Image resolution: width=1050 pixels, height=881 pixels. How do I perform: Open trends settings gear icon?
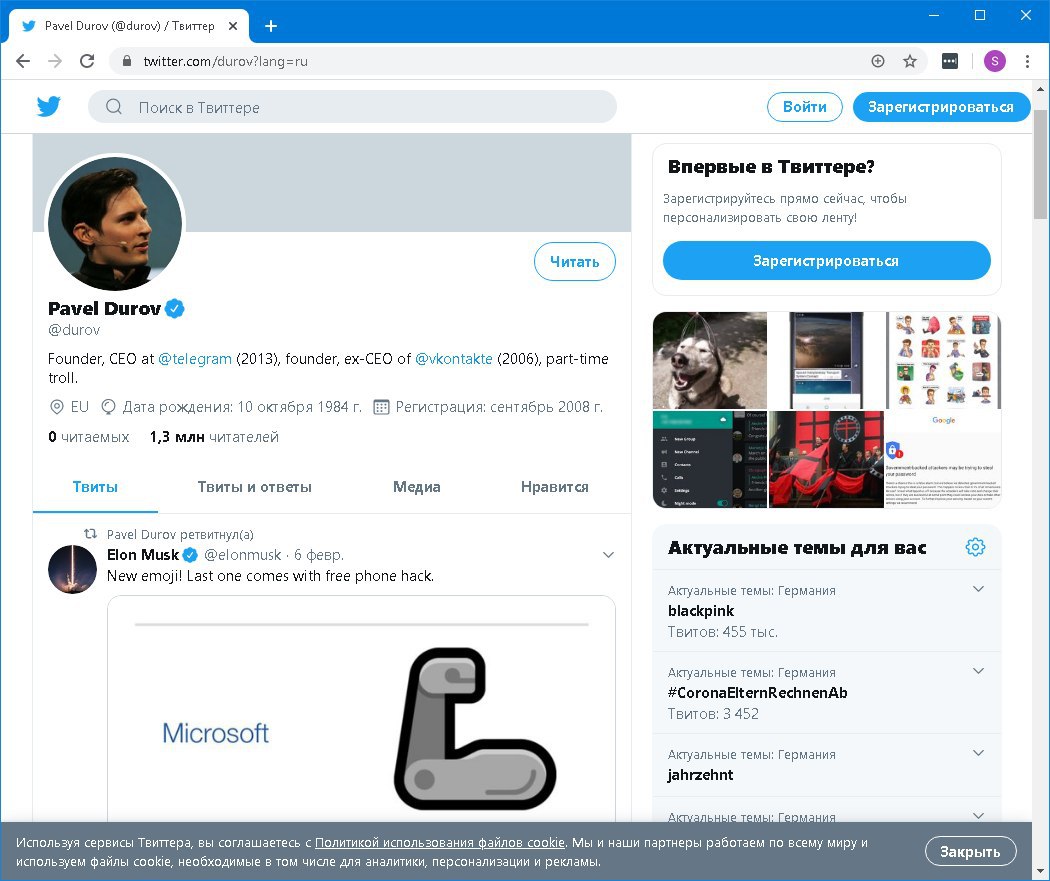click(x=975, y=547)
